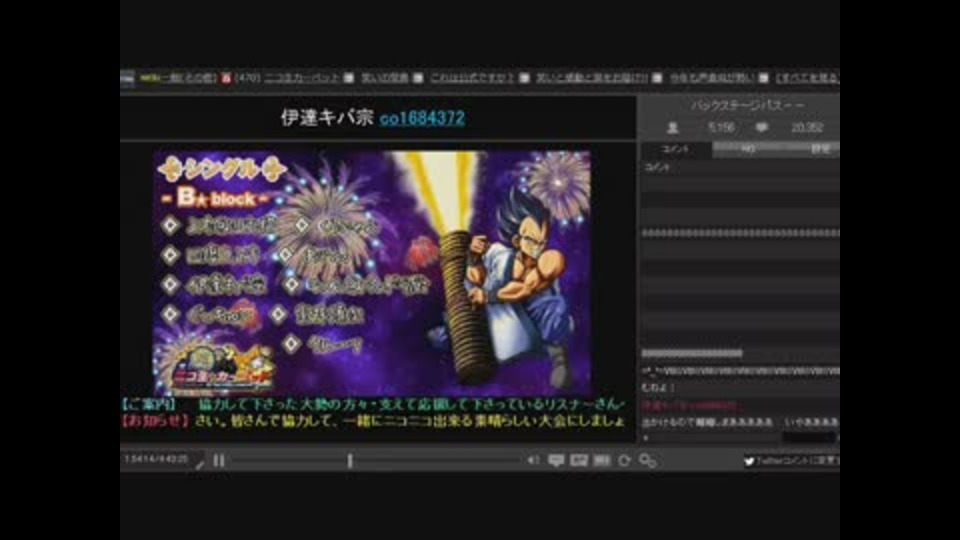This screenshot has width=960, height=540.
Task: Click the small icon after ニコ生カーバット tag
Action: point(348,78)
